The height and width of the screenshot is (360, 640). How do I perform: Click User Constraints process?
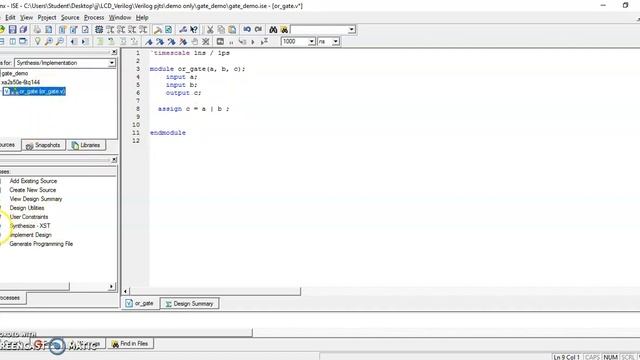[29, 217]
